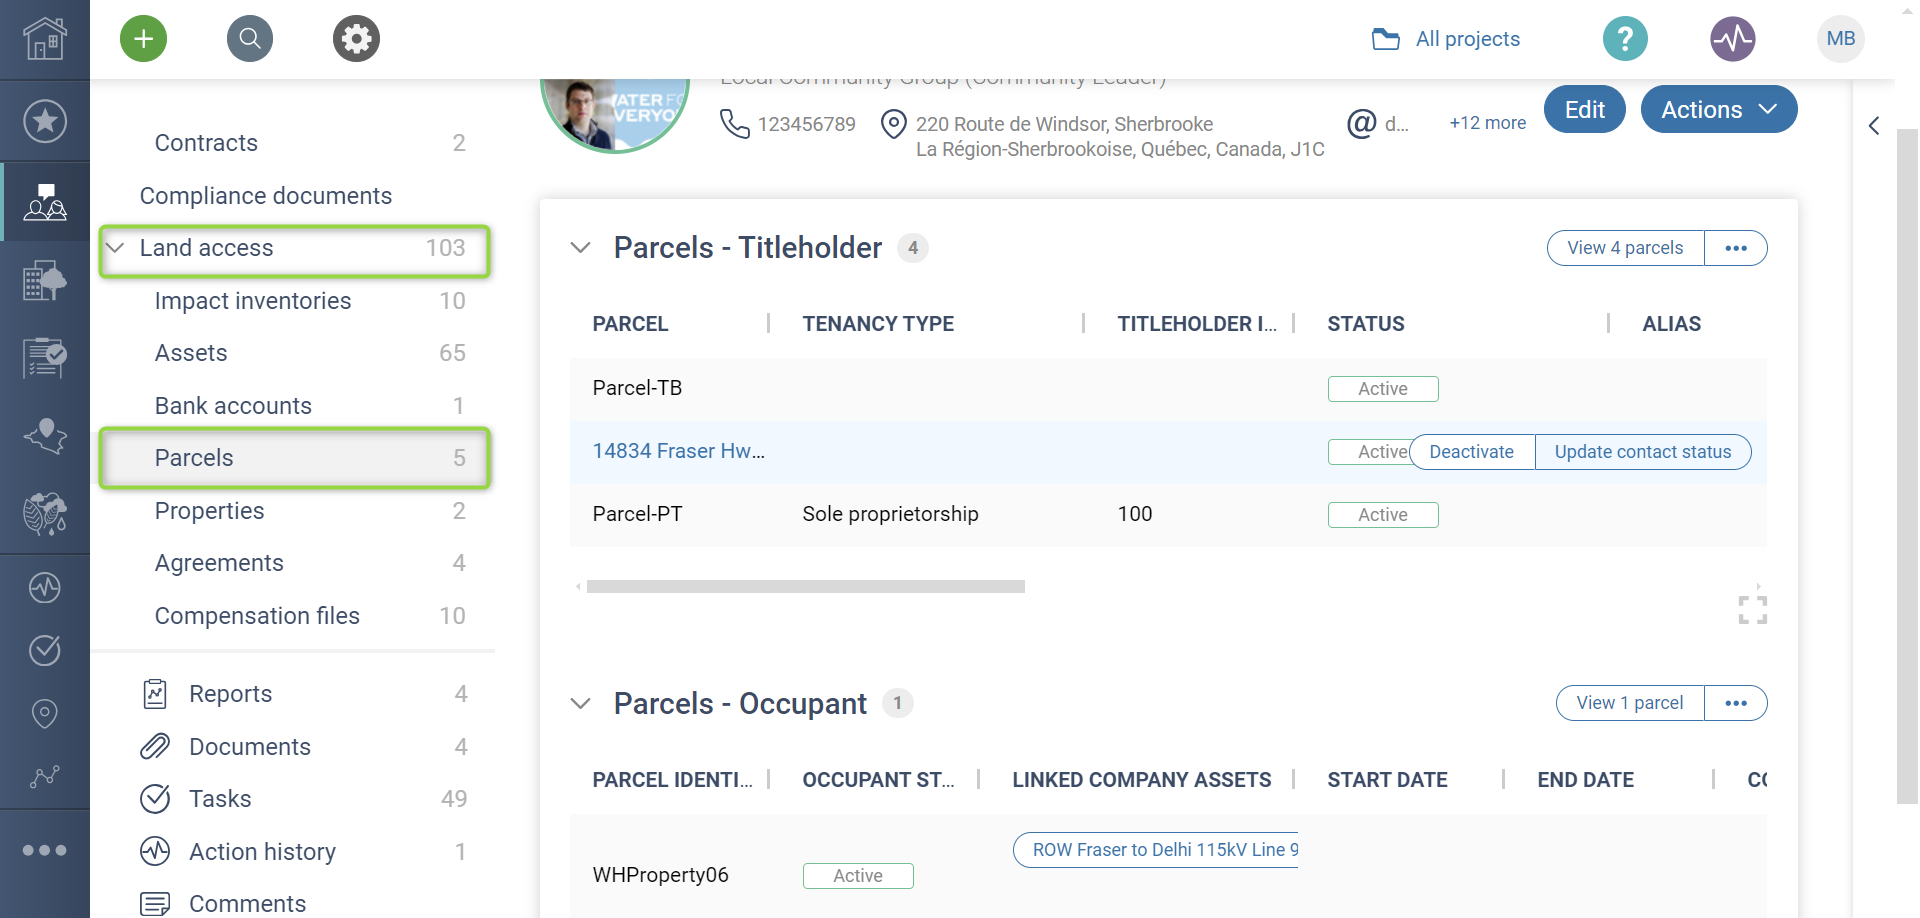Click the Titleholder table horizontal scrollbar
The height and width of the screenshot is (918, 1920).
click(x=805, y=587)
